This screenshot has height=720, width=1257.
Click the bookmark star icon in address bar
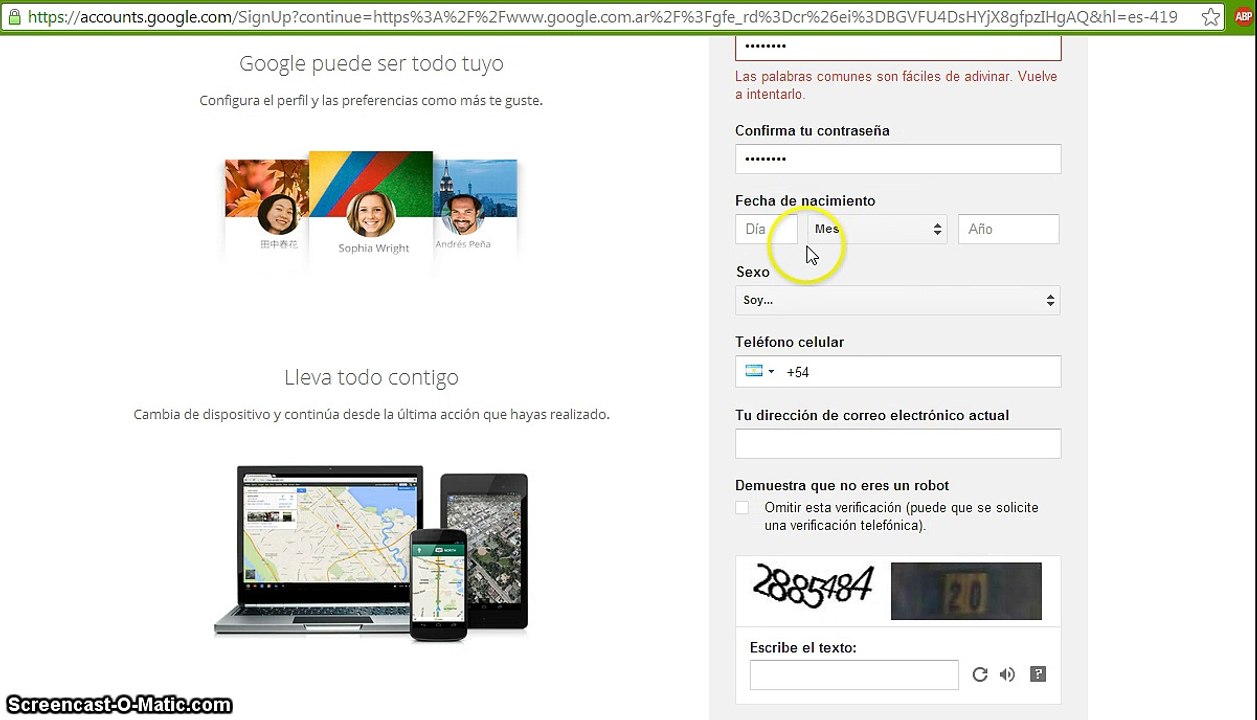click(1213, 17)
